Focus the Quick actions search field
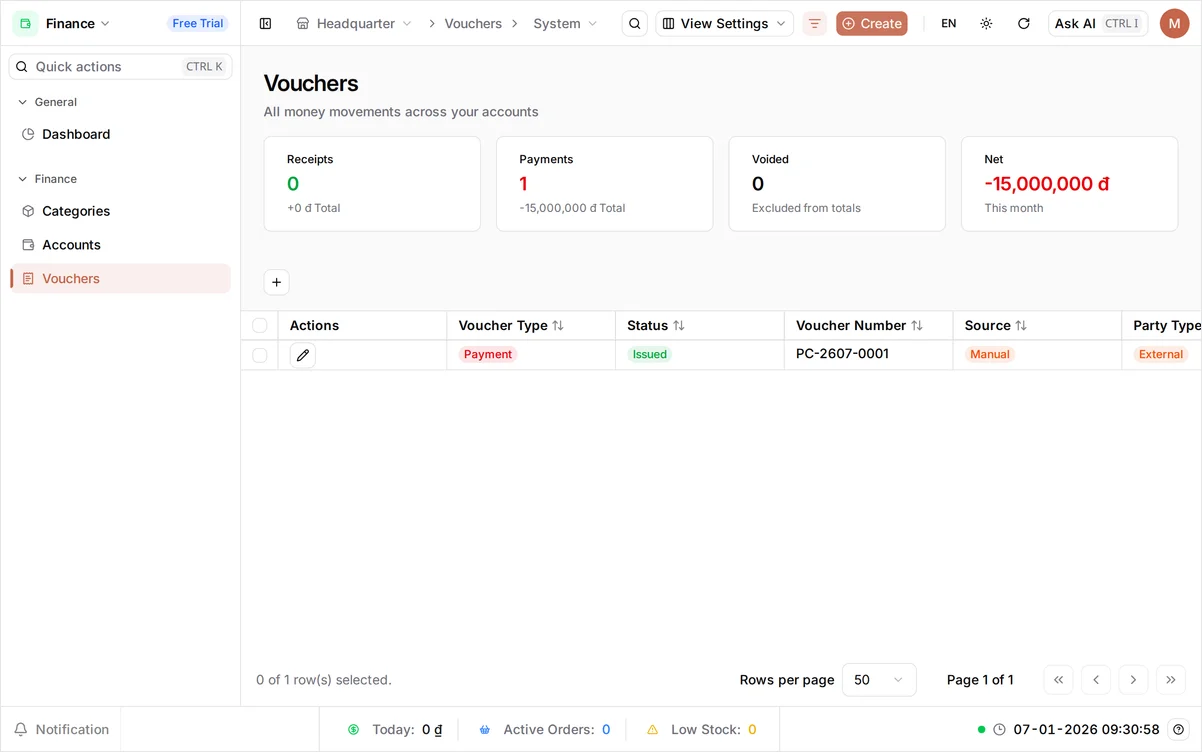 (x=120, y=66)
